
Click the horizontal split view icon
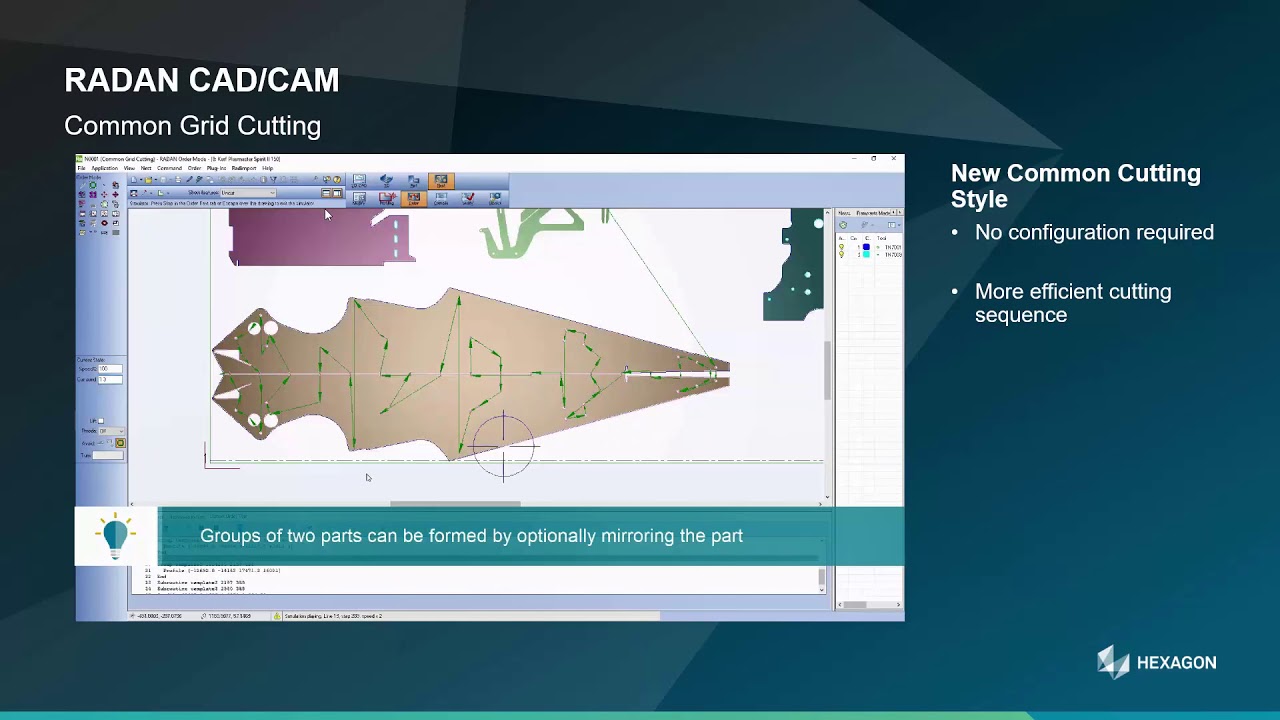pyautogui.click(x=326, y=193)
